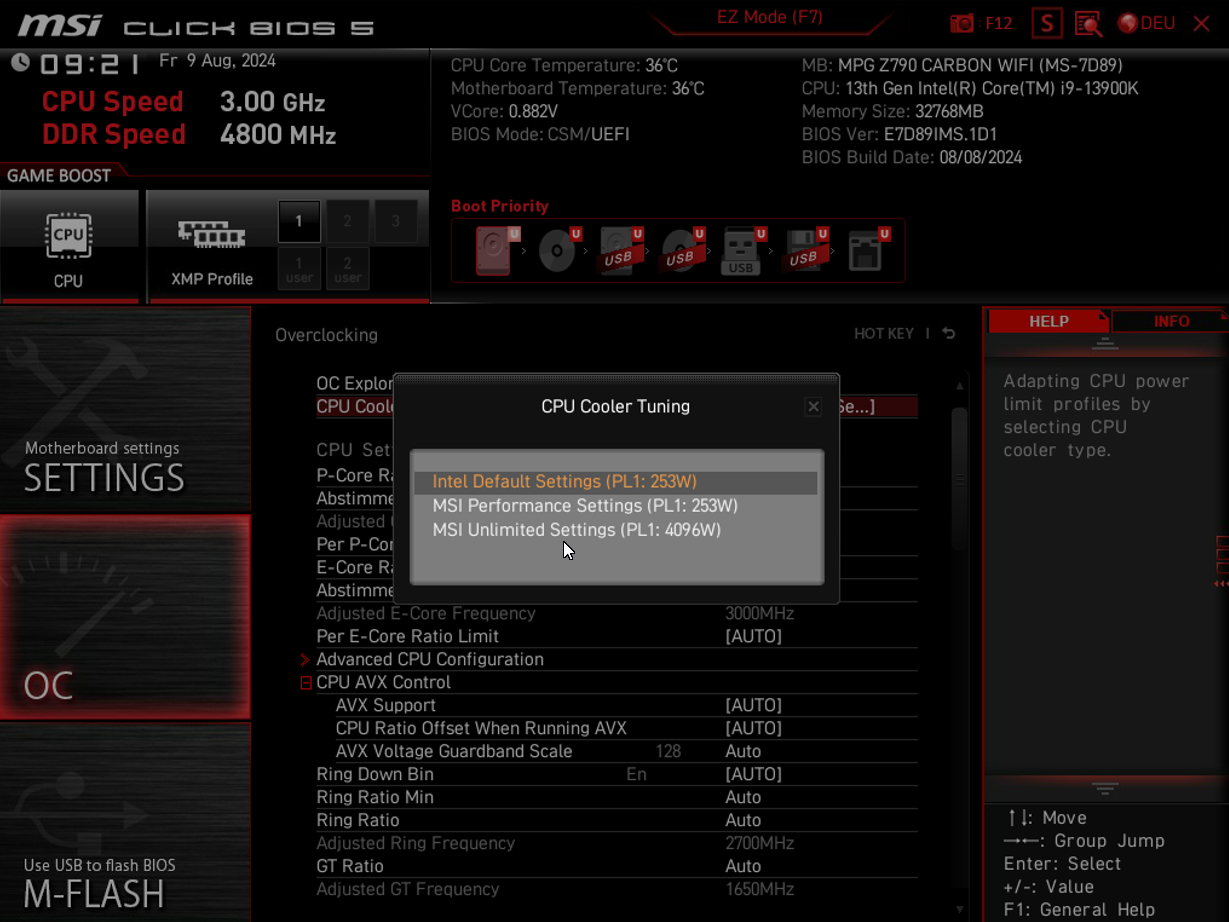Toggle GAME BOOST CPU button

[x=69, y=245]
